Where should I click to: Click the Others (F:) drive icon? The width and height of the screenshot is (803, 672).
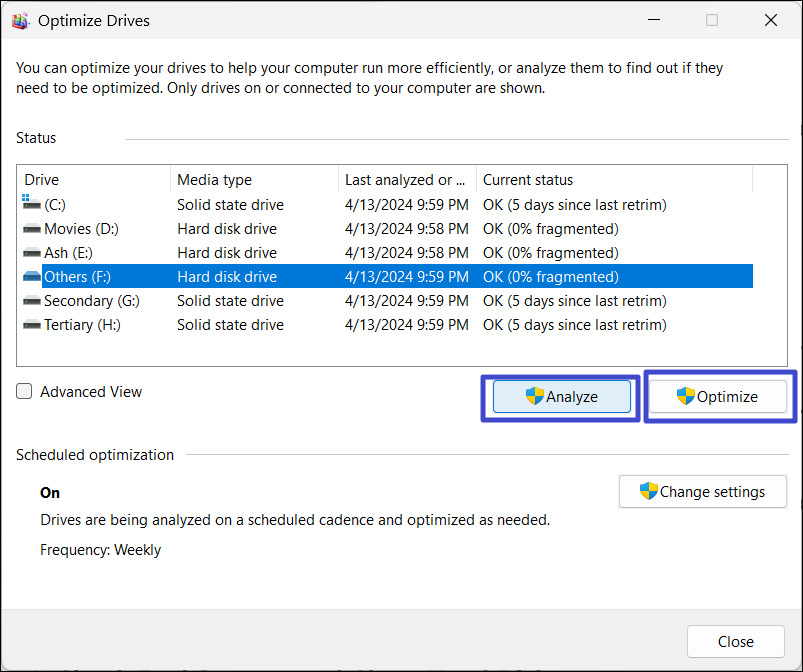(31, 277)
